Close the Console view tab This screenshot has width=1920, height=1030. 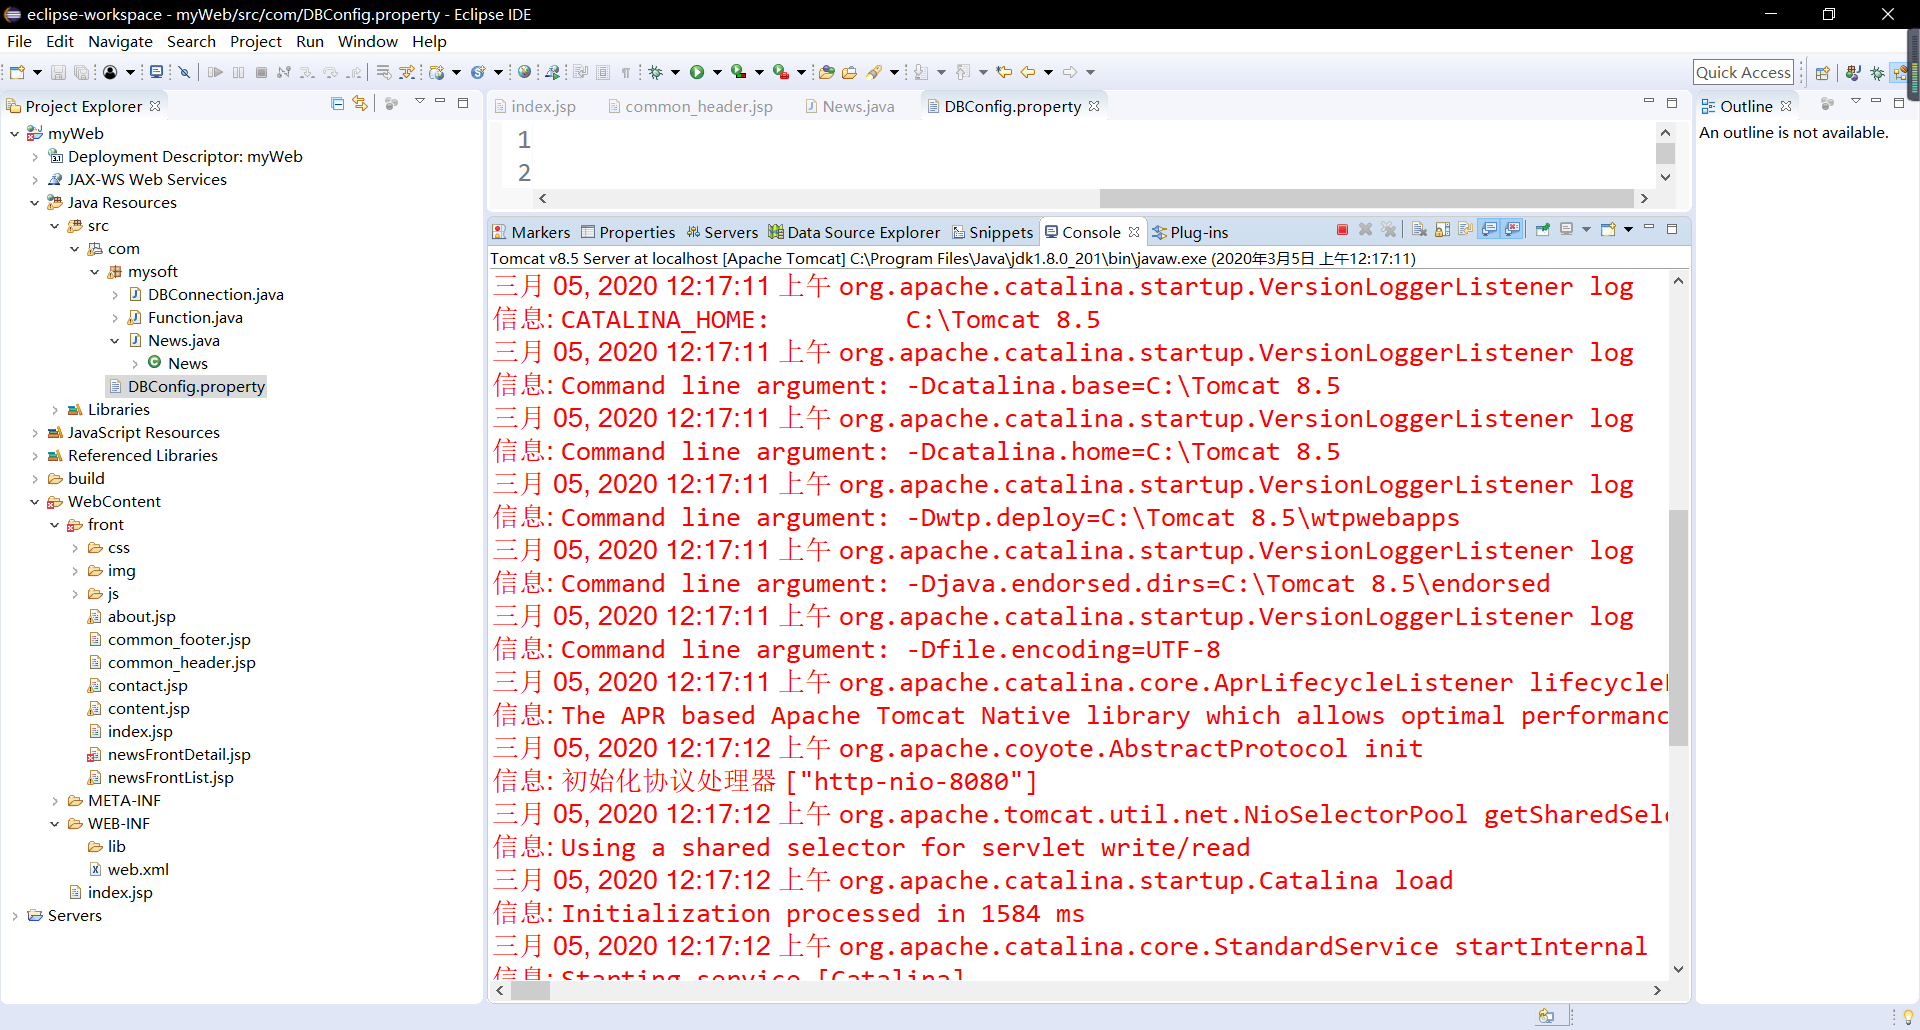pyautogui.click(x=1134, y=232)
